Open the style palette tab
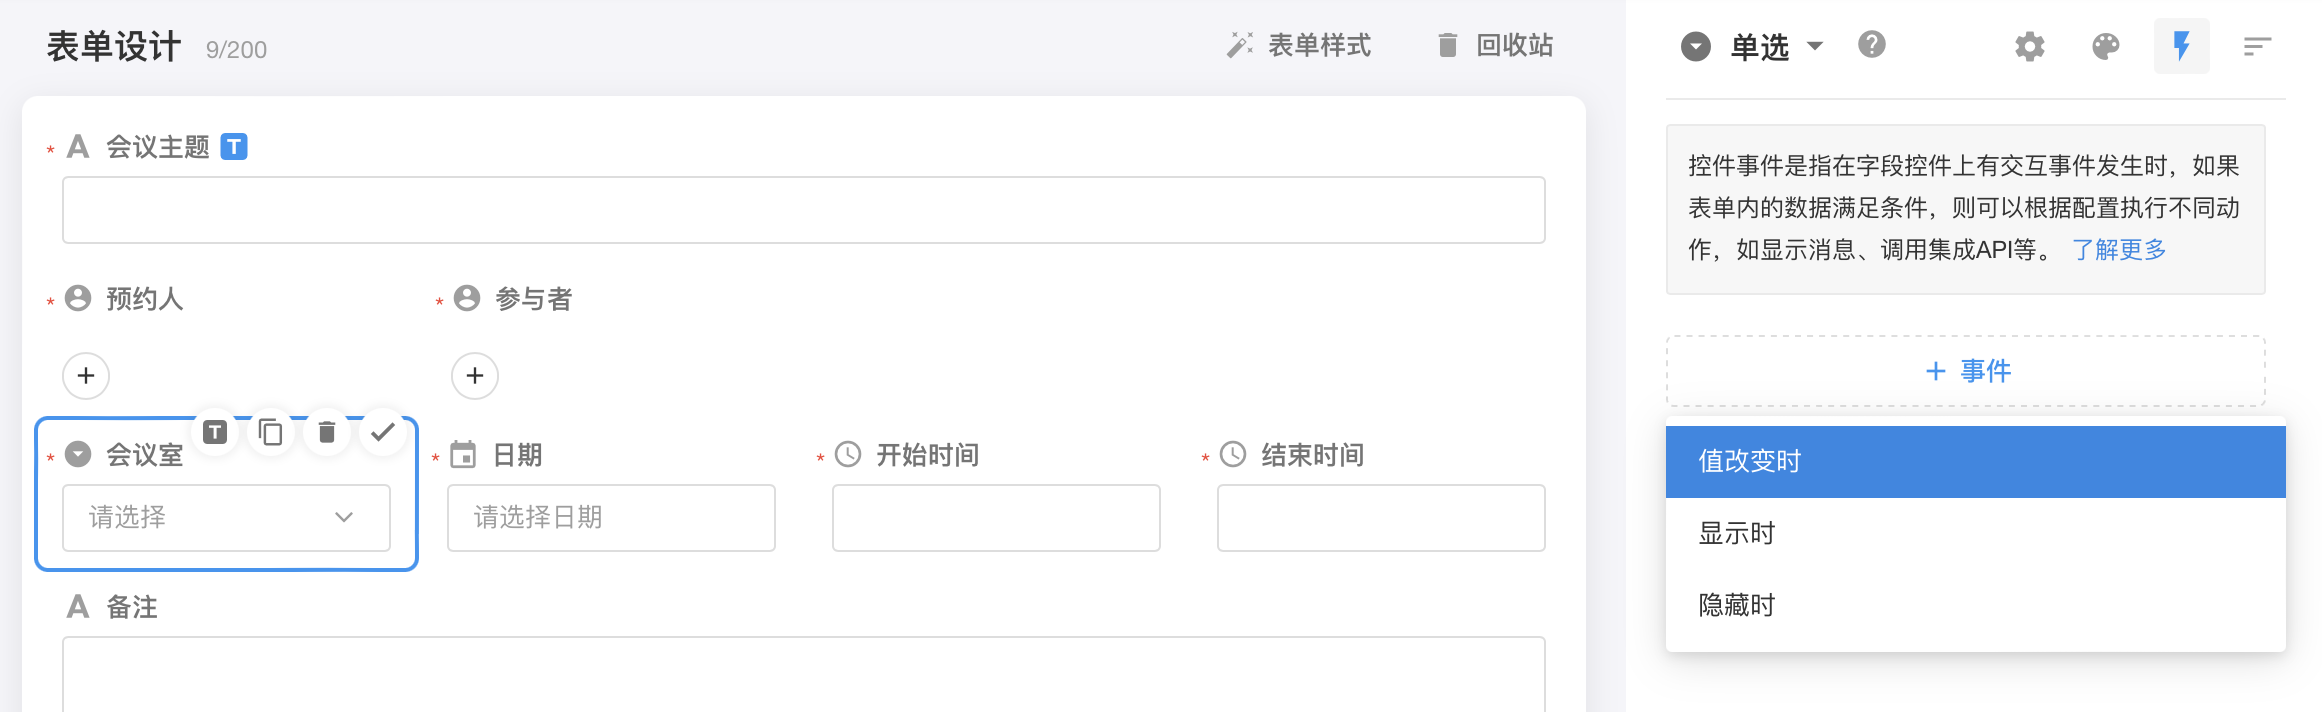Screen dimensions: 2322x712 [2105, 46]
